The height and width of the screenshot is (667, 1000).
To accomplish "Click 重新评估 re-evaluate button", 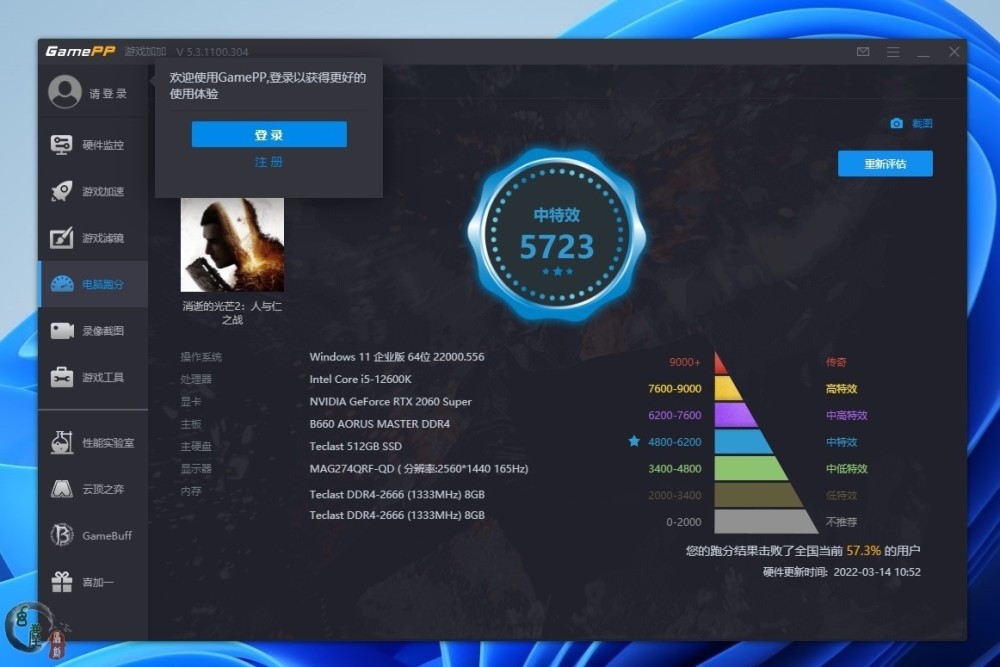I will (885, 164).
